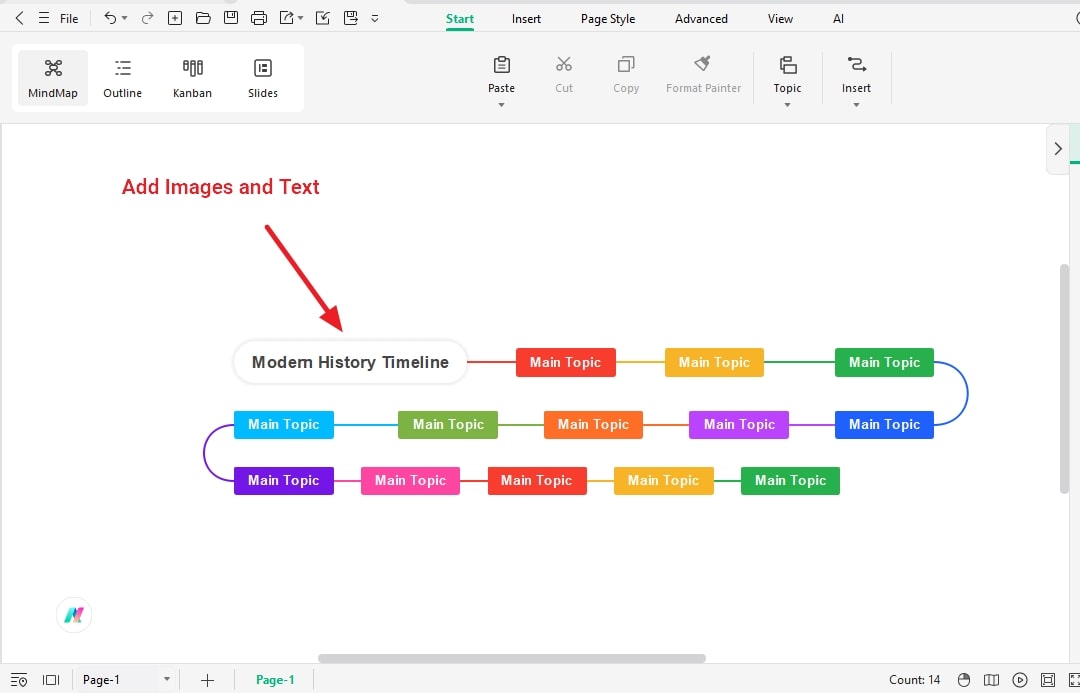
Task: Open the map navigator icon
Action: (991, 680)
